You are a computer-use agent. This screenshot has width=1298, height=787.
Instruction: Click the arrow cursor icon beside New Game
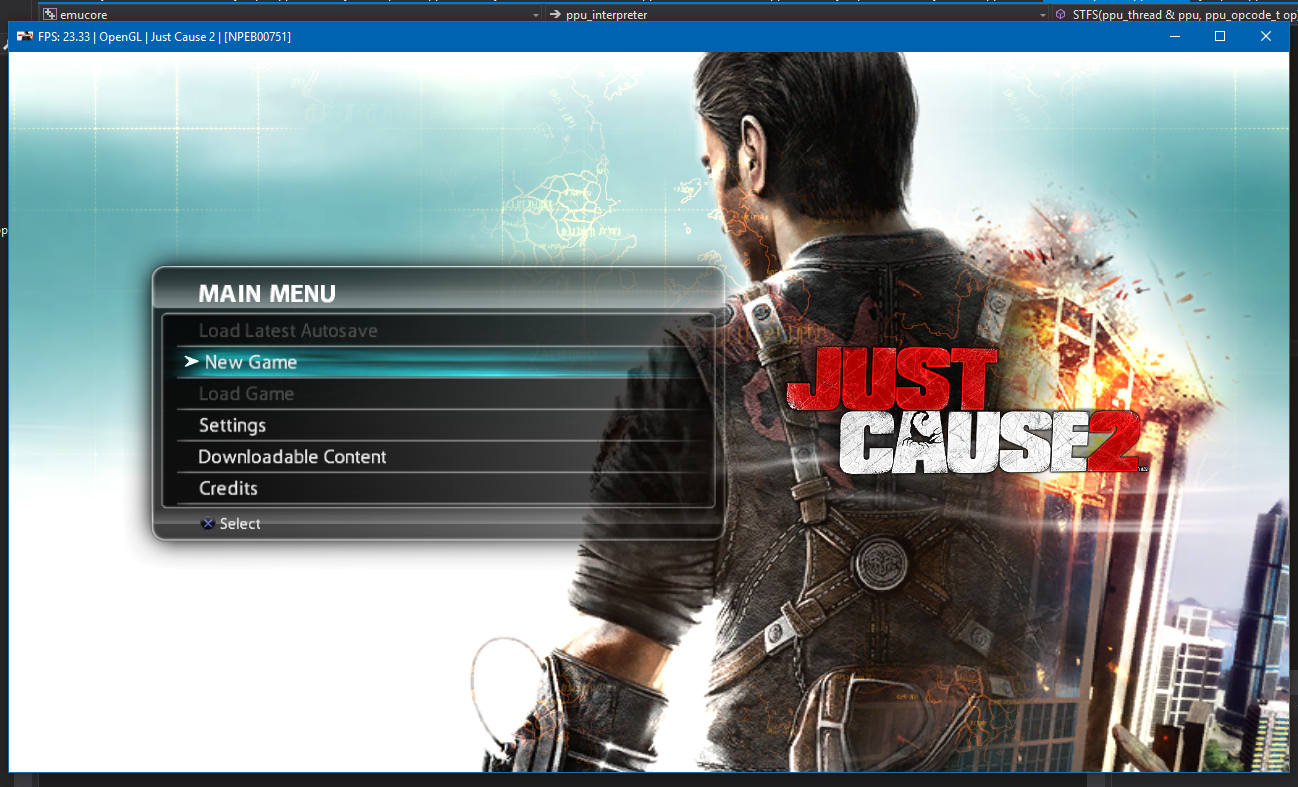pyautogui.click(x=191, y=362)
